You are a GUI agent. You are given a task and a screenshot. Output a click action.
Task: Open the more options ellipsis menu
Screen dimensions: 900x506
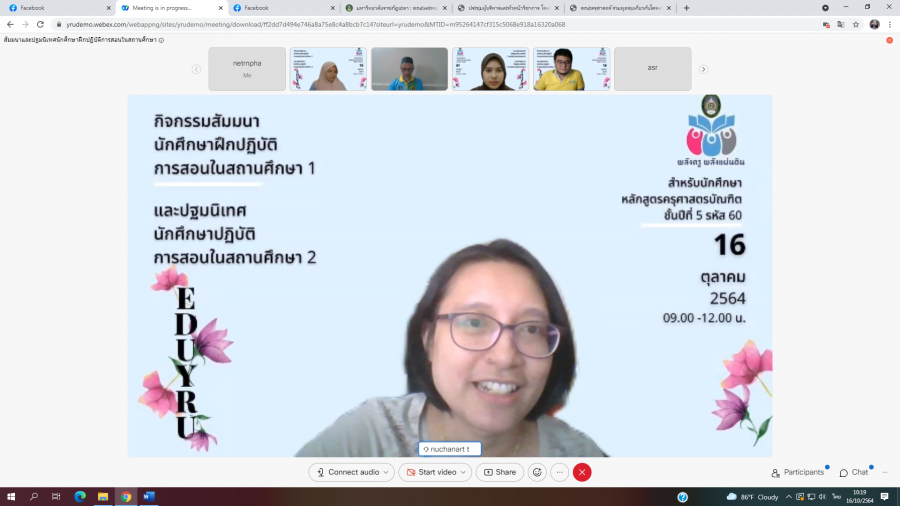(x=560, y=472)
